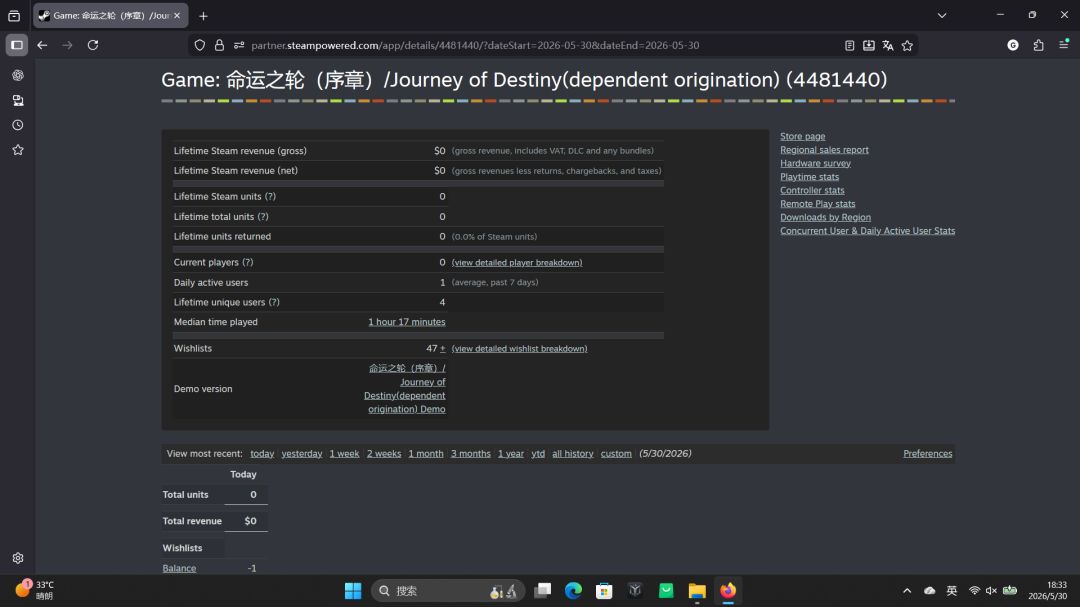This screenshot has height=607, width=1080.
Task: Launch Microsoft Edge from the taskbar
Action: (x=573, y=590)
